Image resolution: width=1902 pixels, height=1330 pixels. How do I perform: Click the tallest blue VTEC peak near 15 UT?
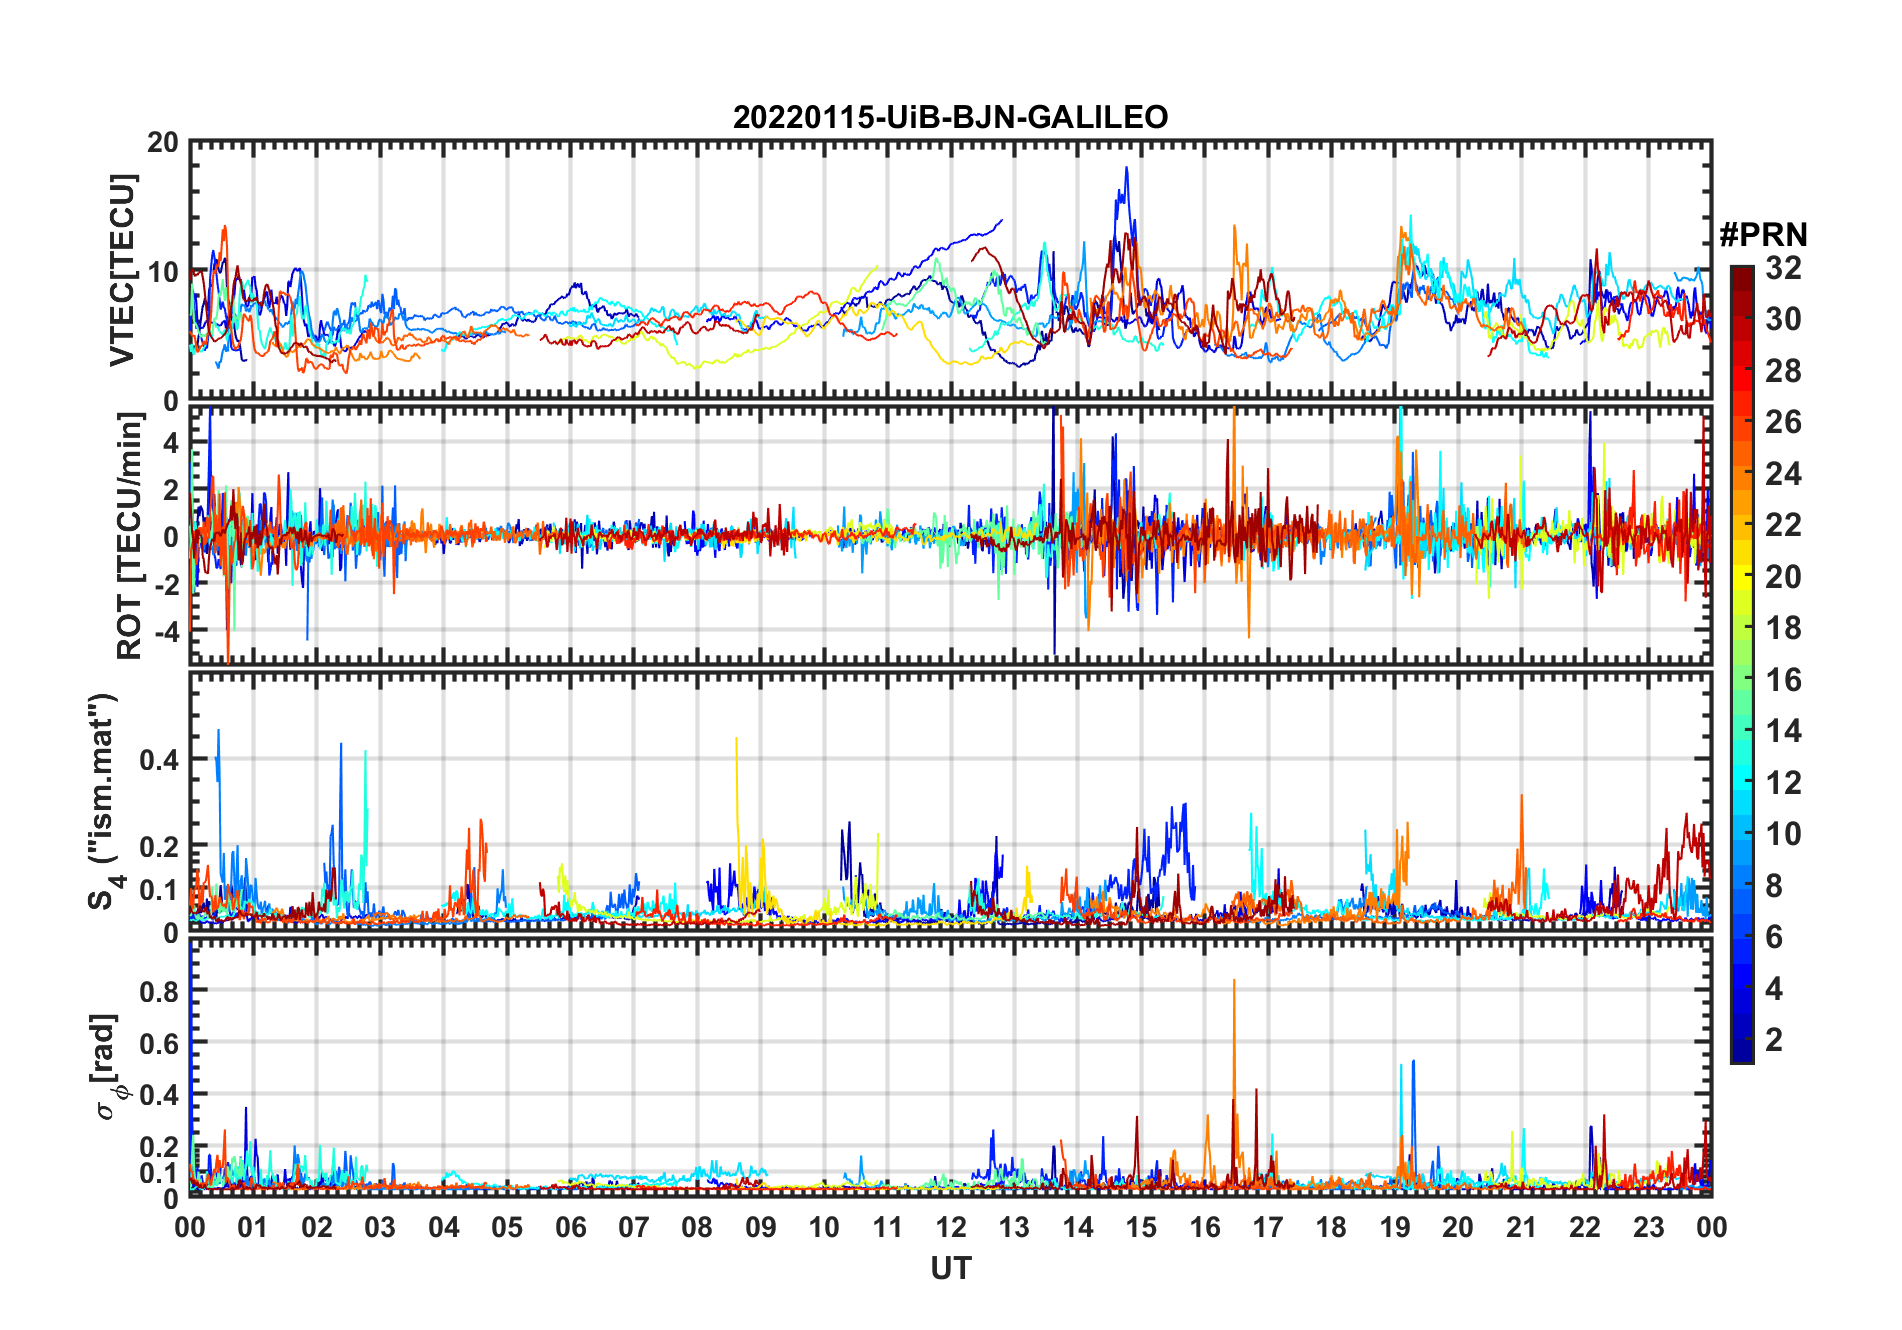[1126, 170]
